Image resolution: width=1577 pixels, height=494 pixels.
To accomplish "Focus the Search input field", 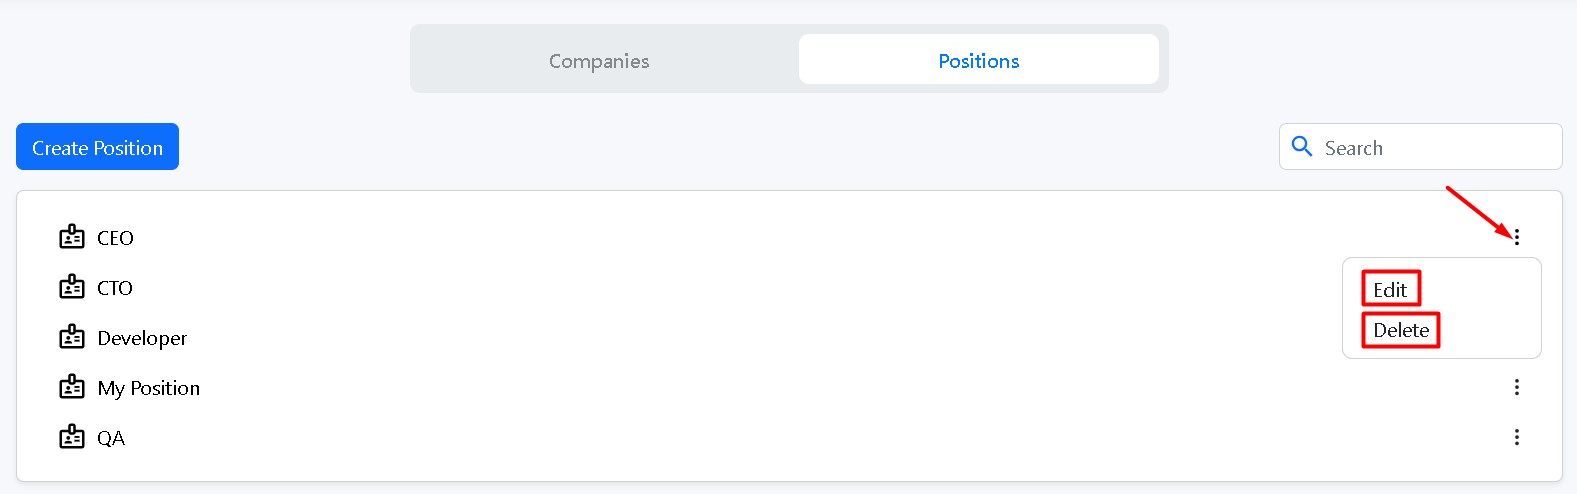I will (1435, 148).
